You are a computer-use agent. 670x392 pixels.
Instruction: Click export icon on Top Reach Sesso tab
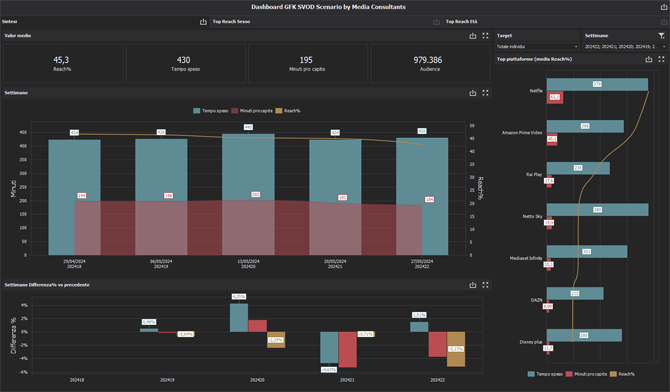436,22
